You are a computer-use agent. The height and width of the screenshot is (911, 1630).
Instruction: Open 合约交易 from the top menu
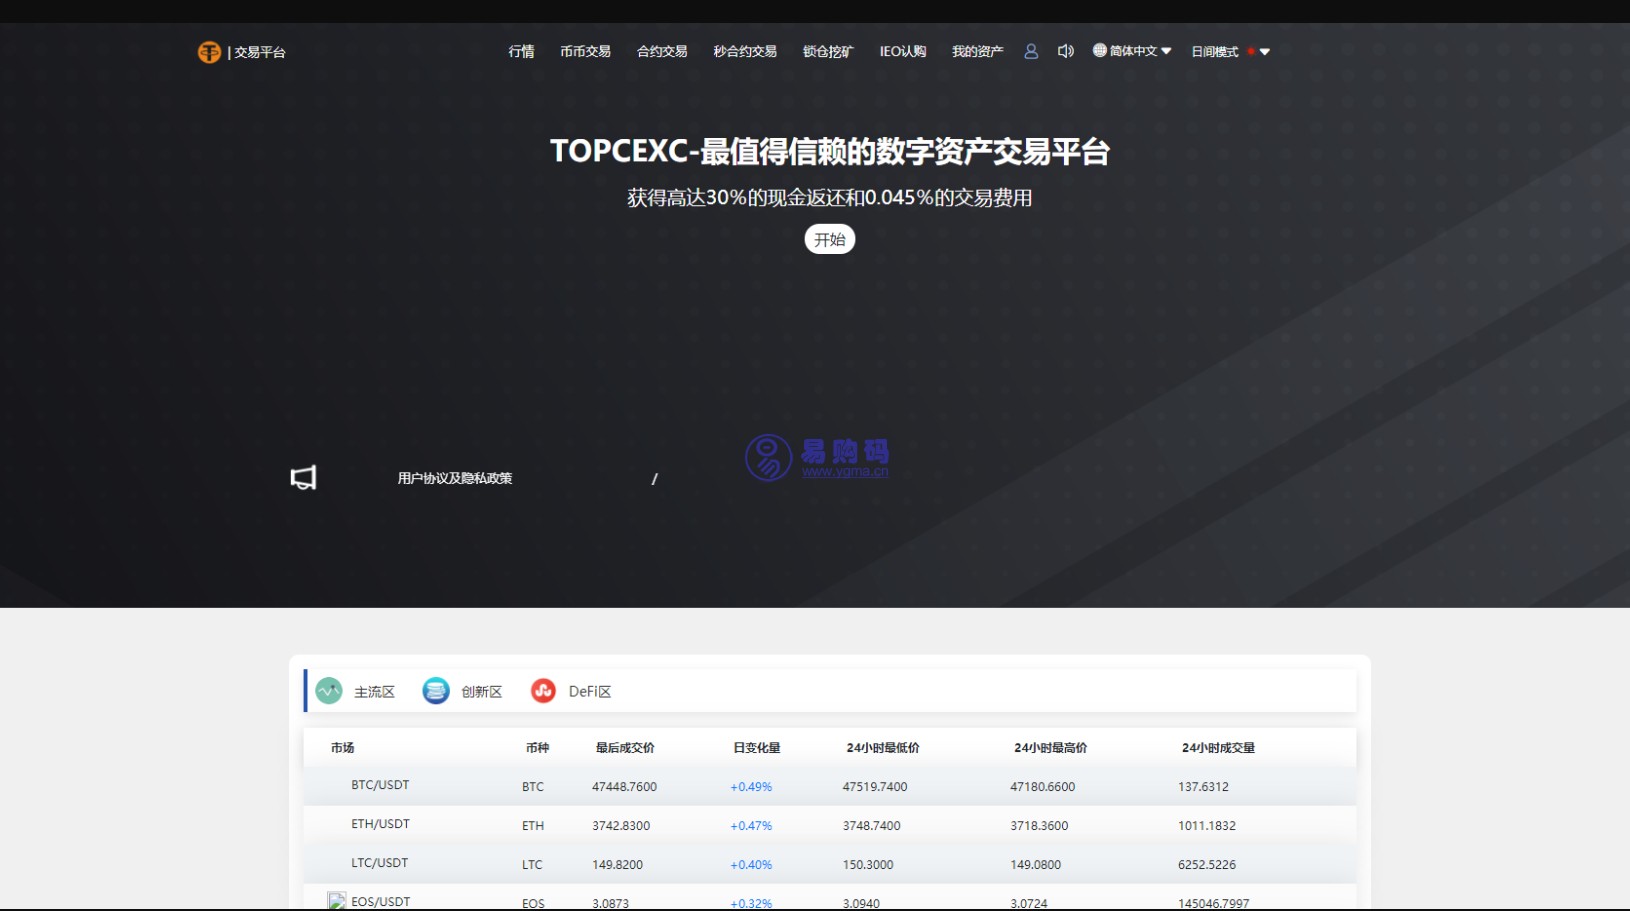point(662,52)
